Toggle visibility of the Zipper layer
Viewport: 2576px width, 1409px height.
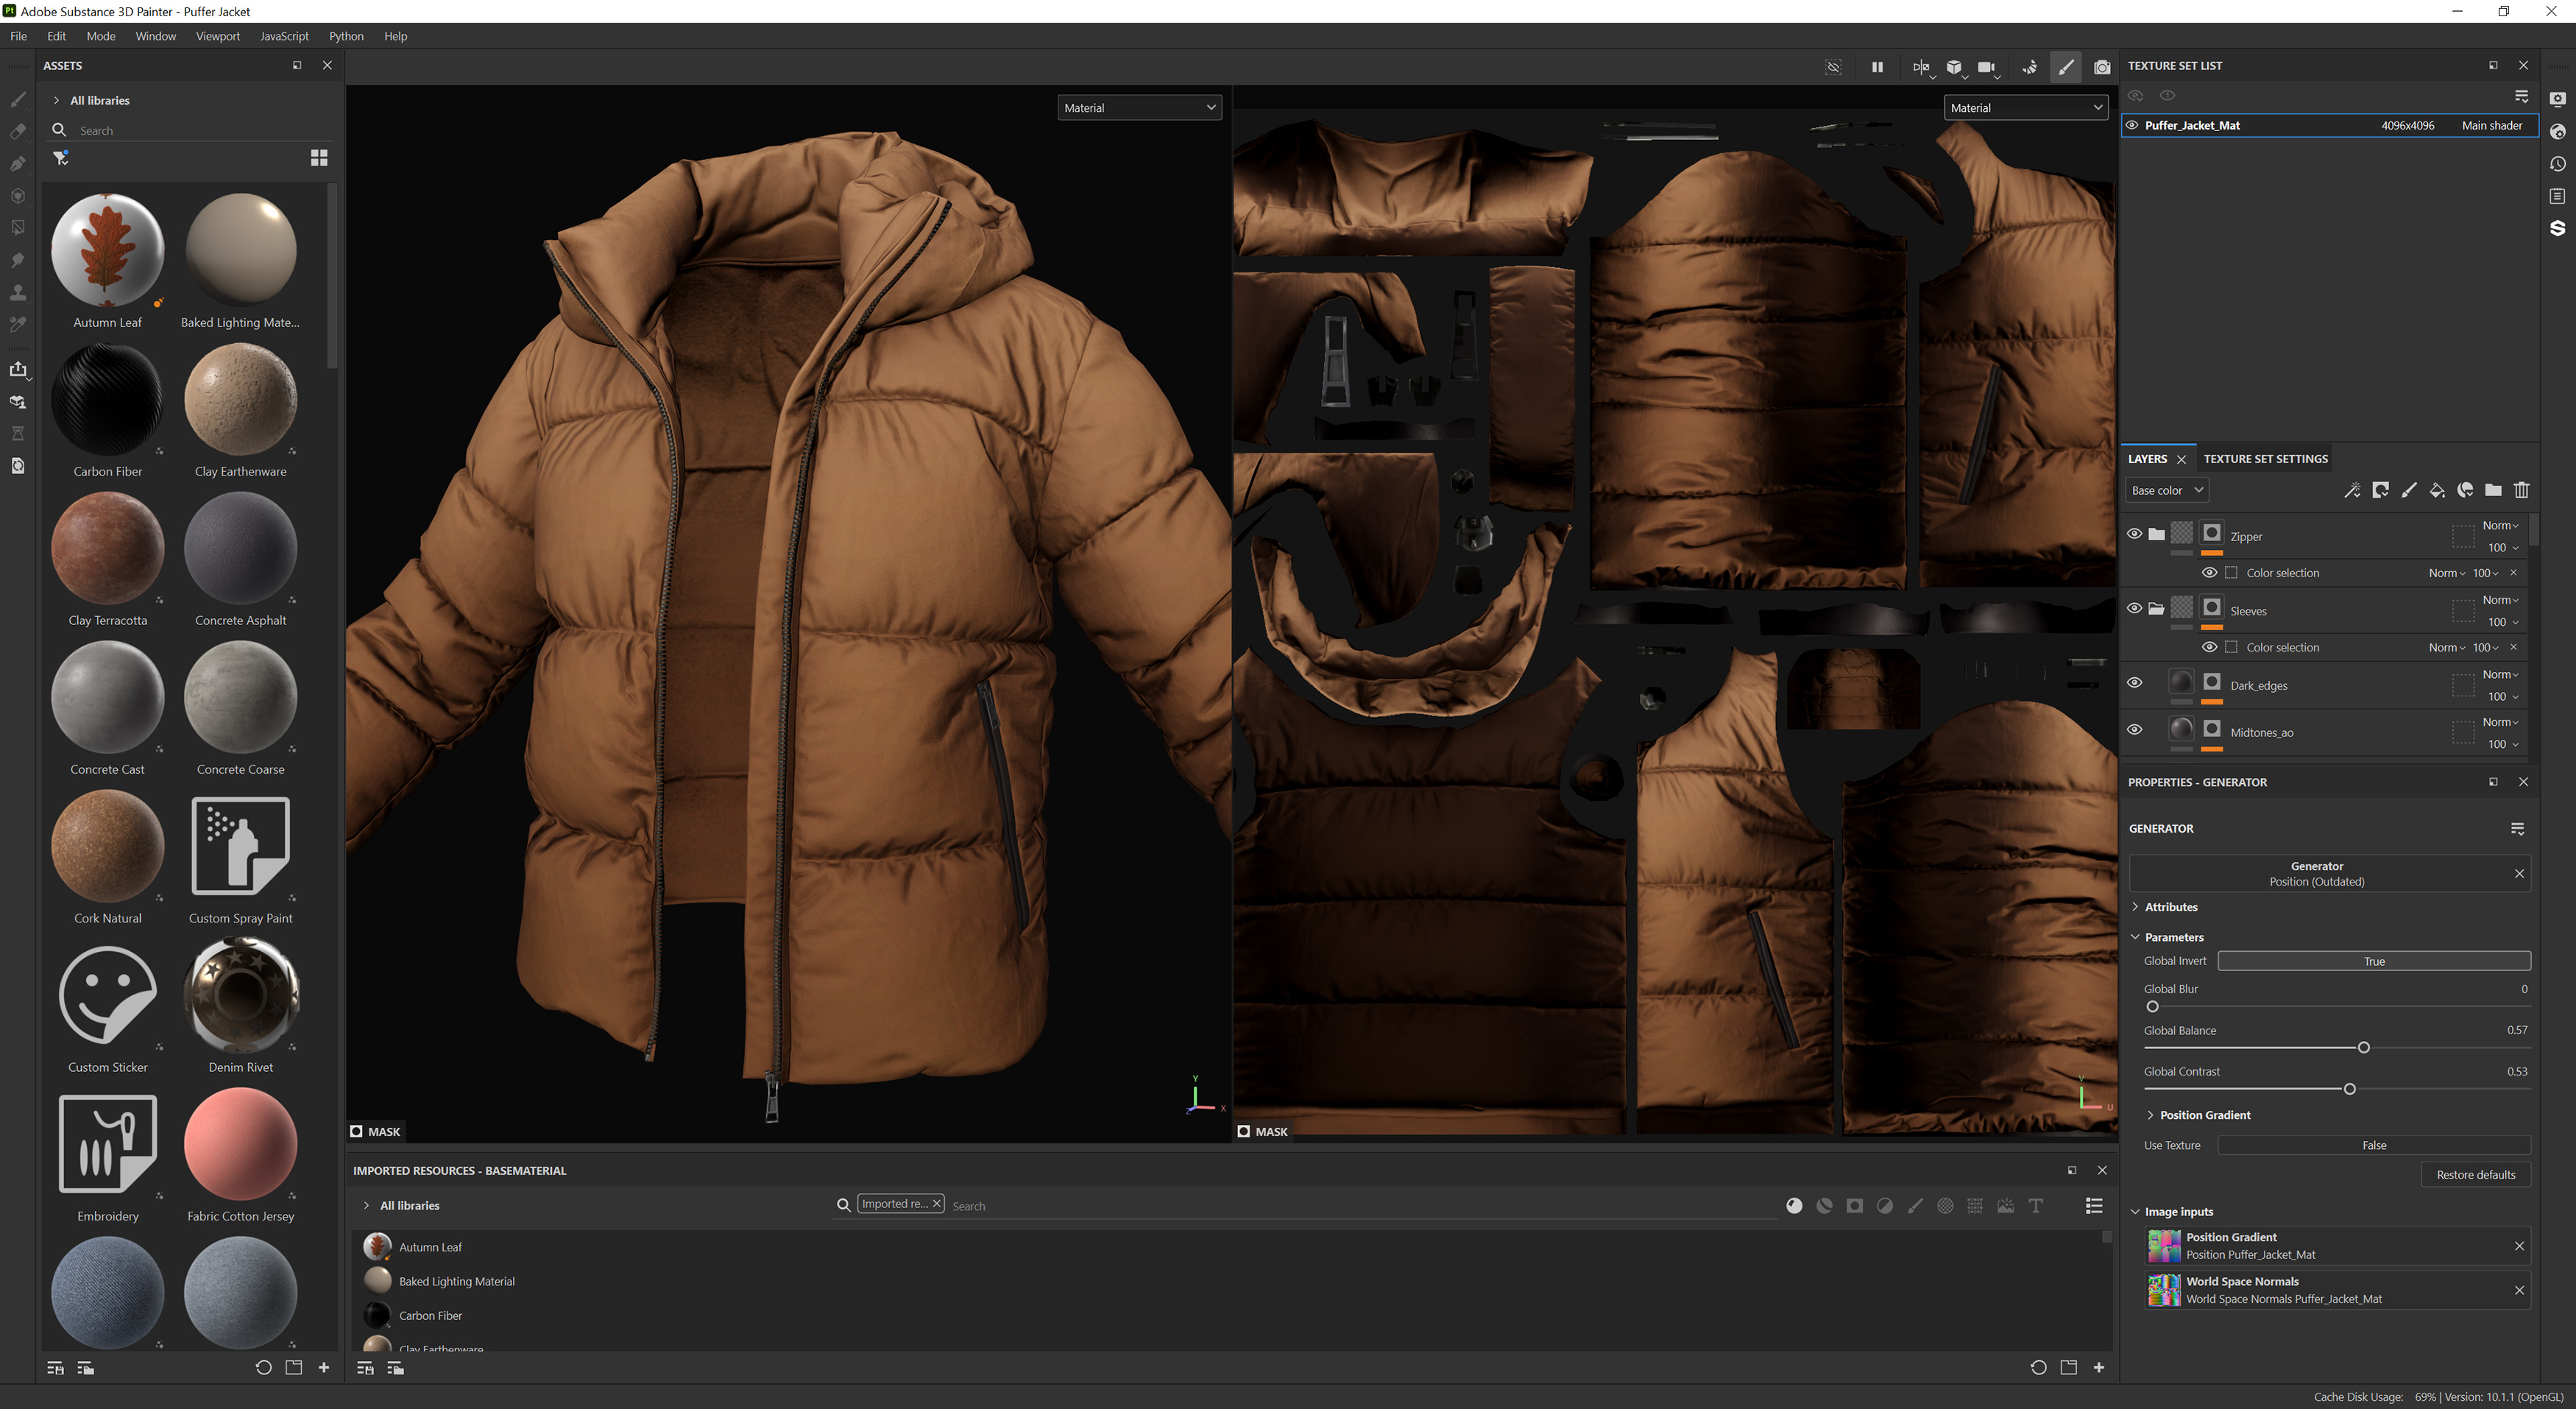[2135, 533]
